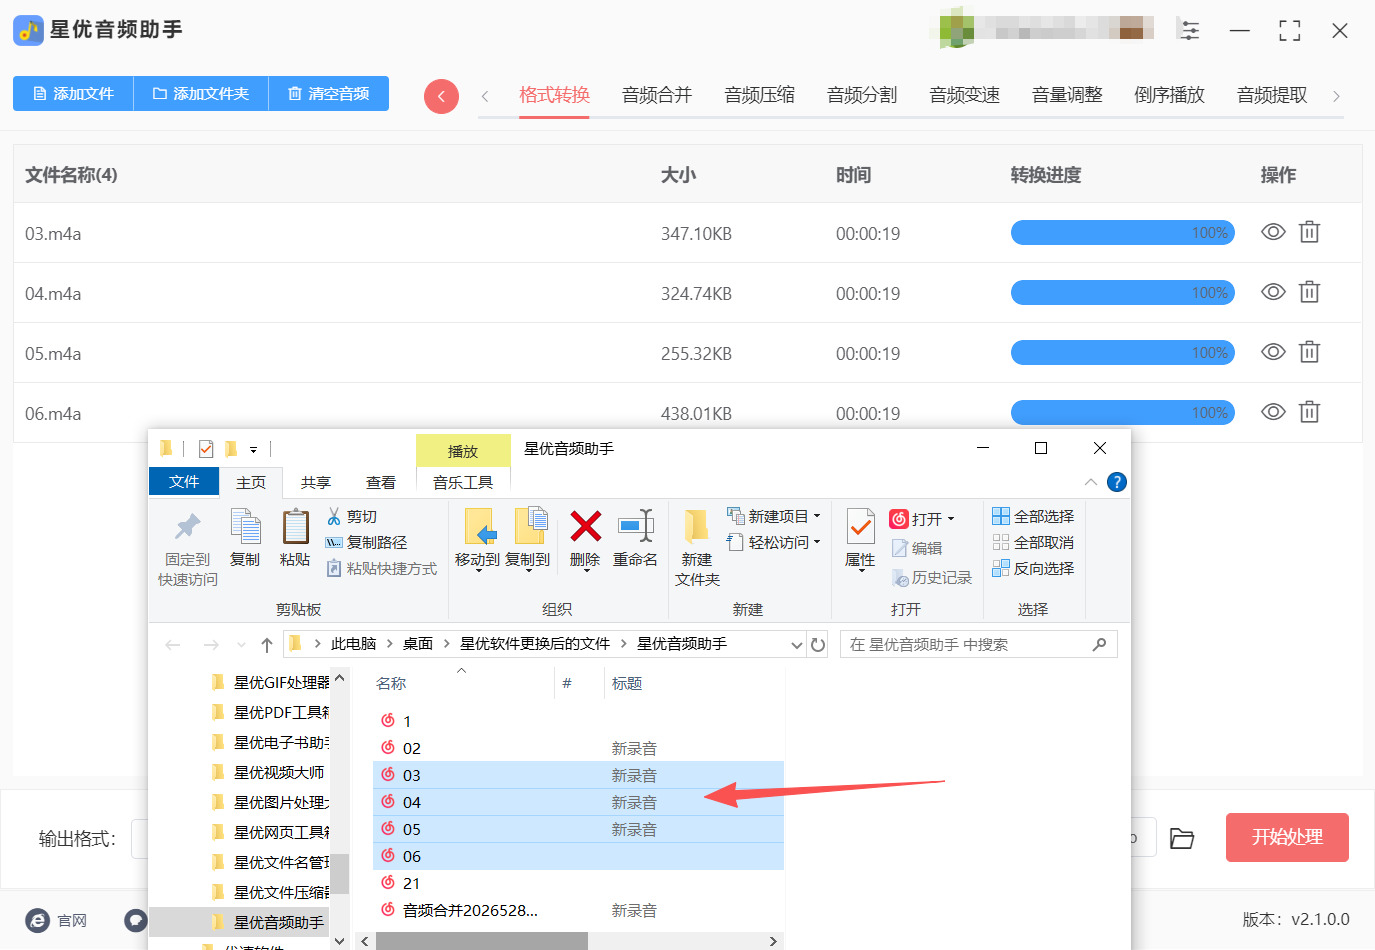
Task: Switch to 音频合并 tab
Action: point(657,95)
